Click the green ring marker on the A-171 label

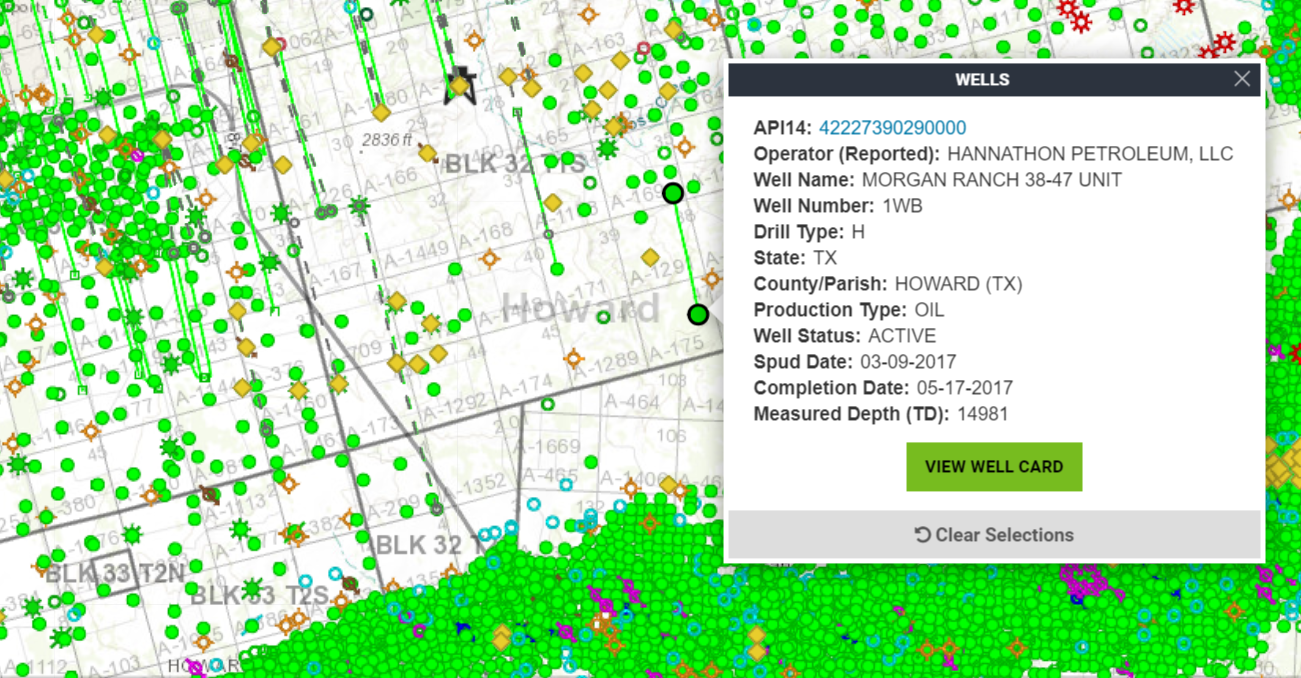pyautogui.click(x=604, y=317)
